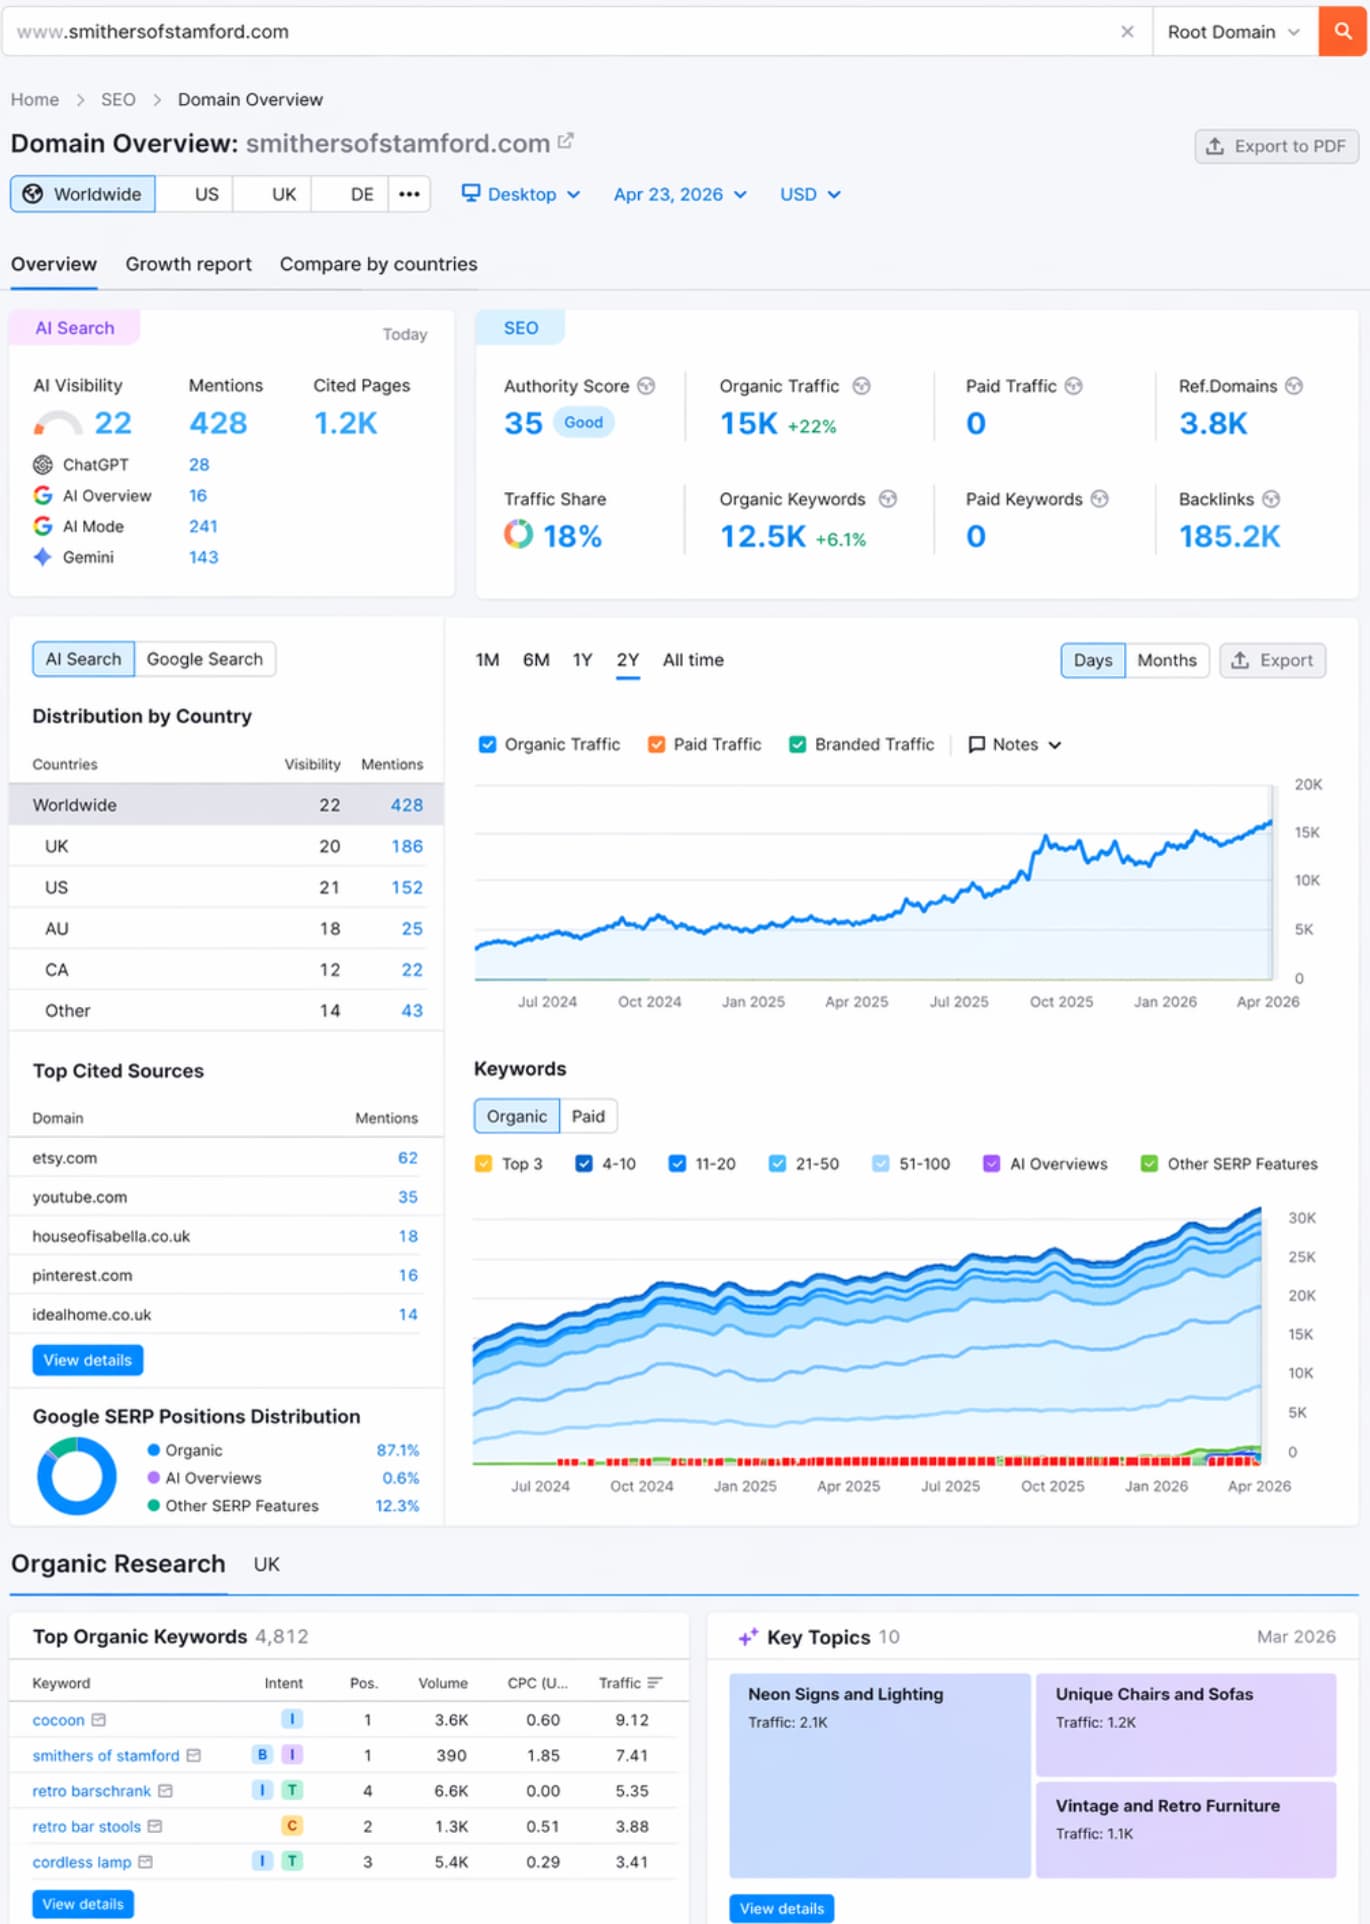The image size is (1370, 1924).
Task: Open the Root Domain dropdown
Action: pos(1233,32)
